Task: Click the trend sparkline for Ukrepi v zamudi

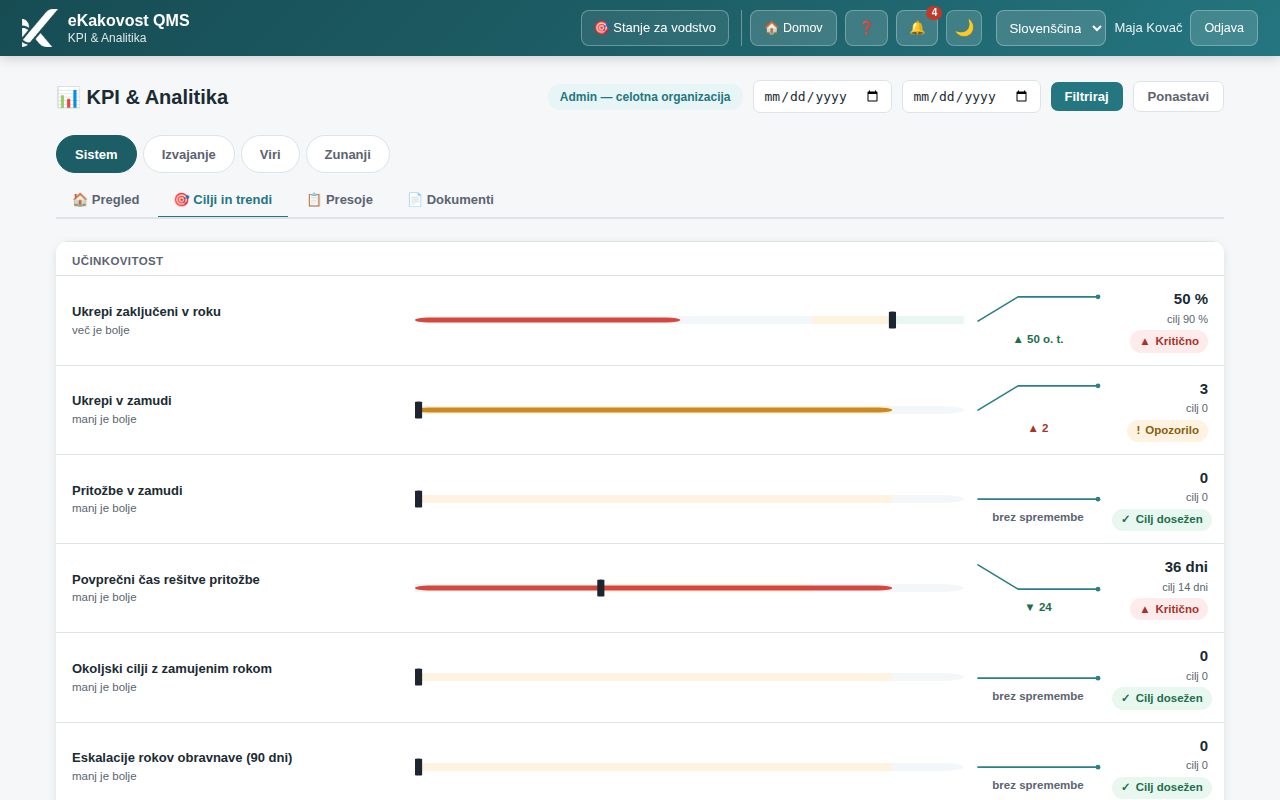Action: click(x=1038, y=398)
